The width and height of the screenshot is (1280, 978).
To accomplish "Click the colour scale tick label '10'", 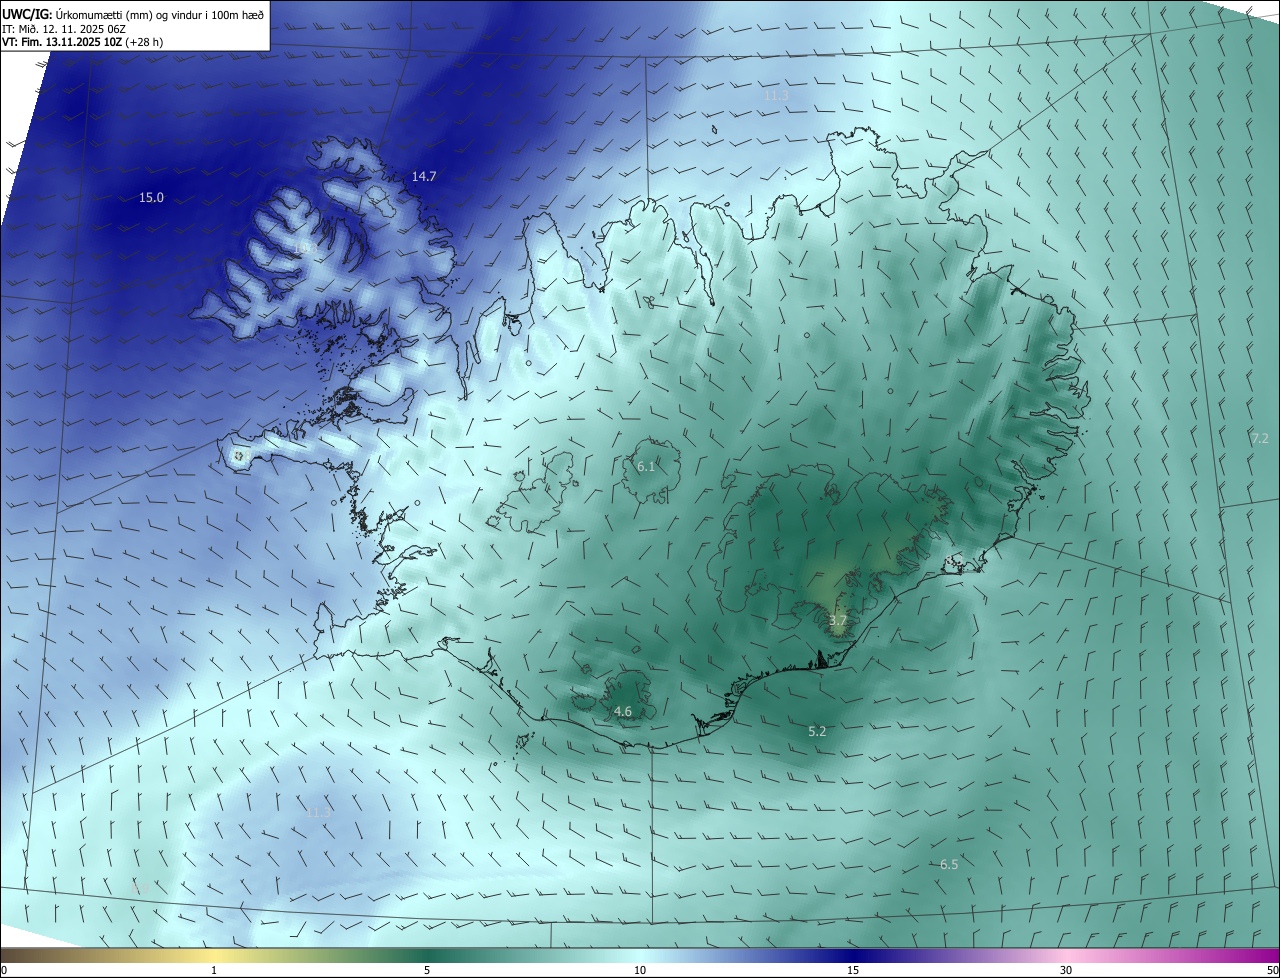I will tap(640, 970).
